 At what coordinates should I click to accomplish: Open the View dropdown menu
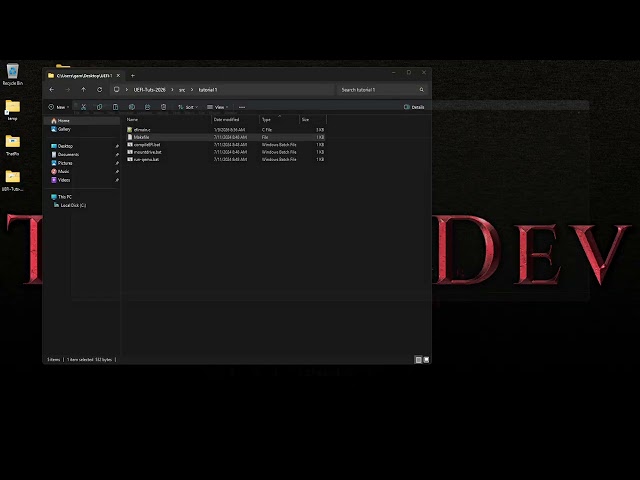pos(217,107)
